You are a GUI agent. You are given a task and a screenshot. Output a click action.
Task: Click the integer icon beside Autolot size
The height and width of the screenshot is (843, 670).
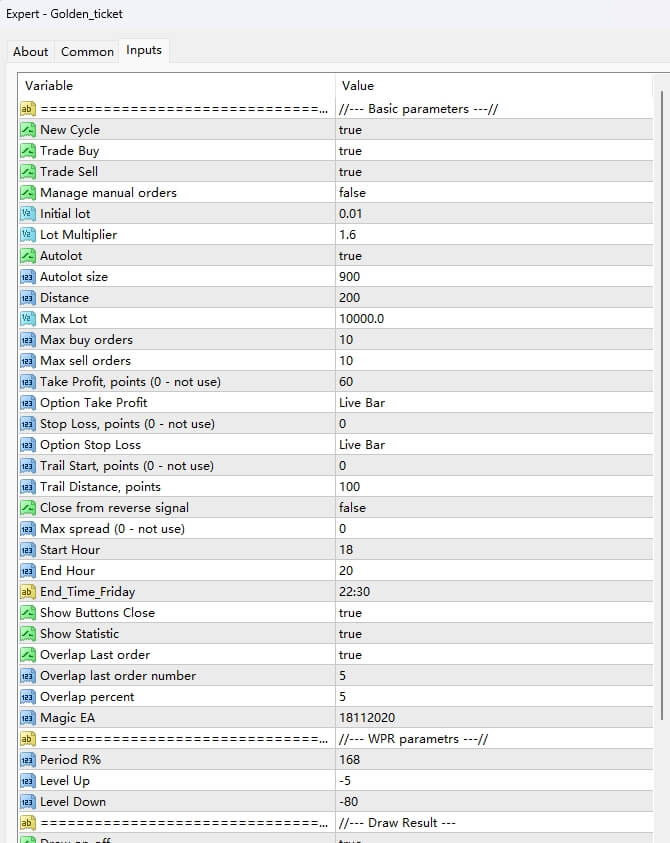27,276
